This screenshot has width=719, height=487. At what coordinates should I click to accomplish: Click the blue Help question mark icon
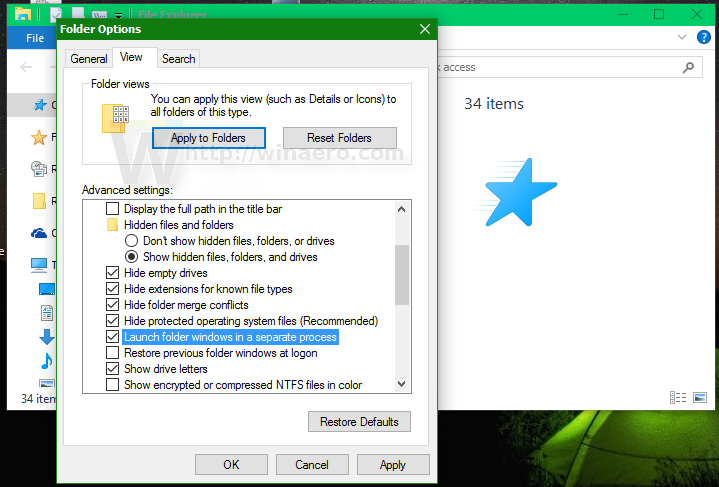(x=704, y=38)
